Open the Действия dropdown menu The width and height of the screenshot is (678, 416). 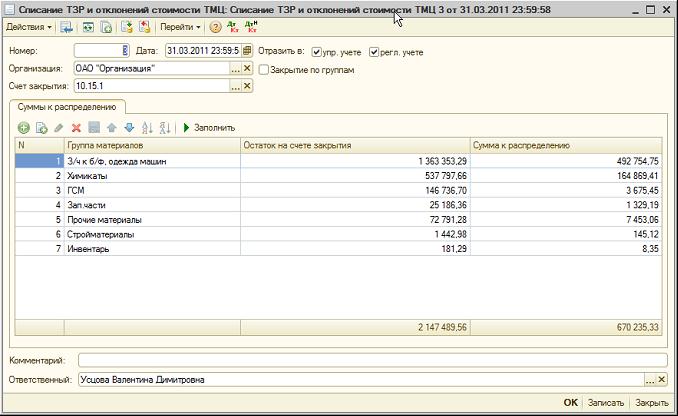coord(29,27)
